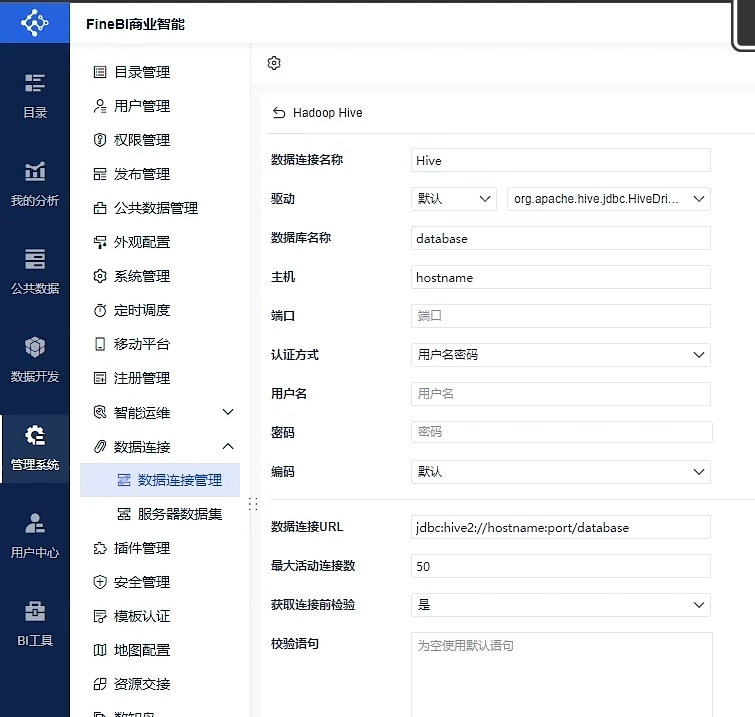Open BI工具 in left rail
Screen dimensions: 755x717
click(35, 624)
